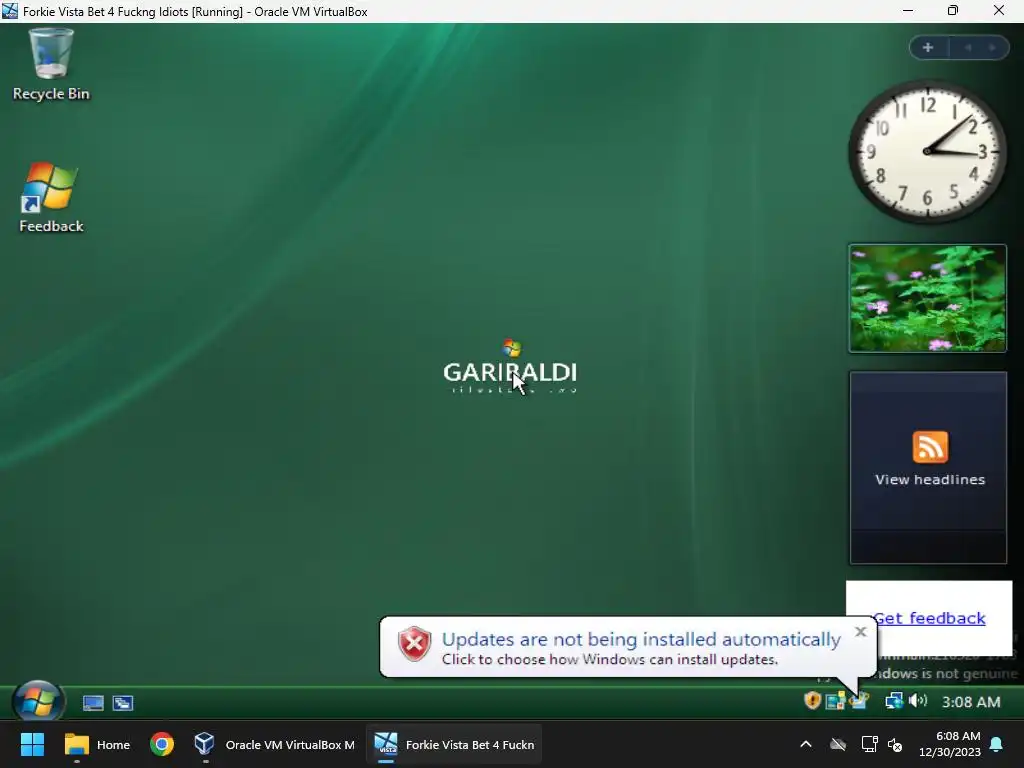Click the Vista volume speaker icon
Viewport: 1024px width, 768px height.
(x=918, y=701)
